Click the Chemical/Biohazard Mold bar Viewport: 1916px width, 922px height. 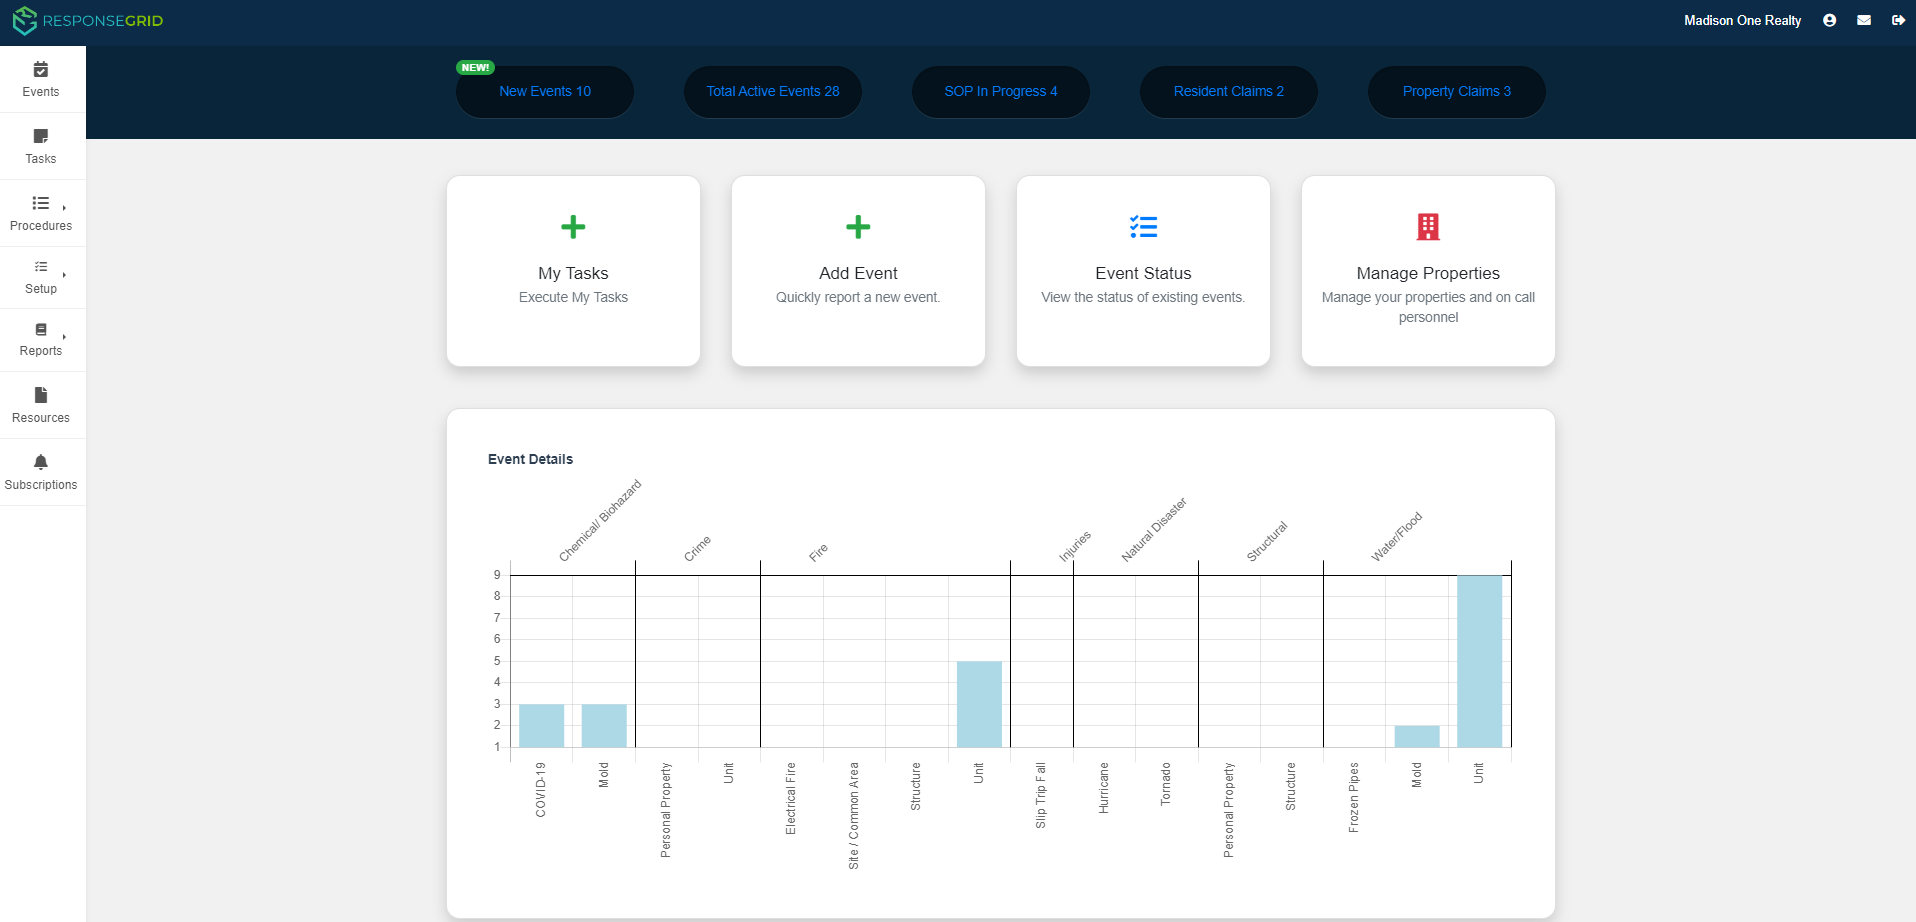(604, 725)
